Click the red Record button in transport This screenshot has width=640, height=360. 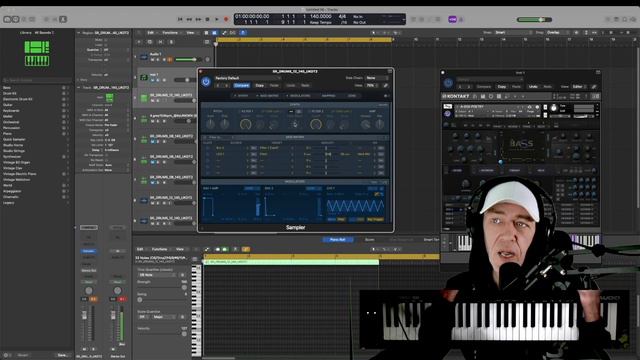pos(226,19)
